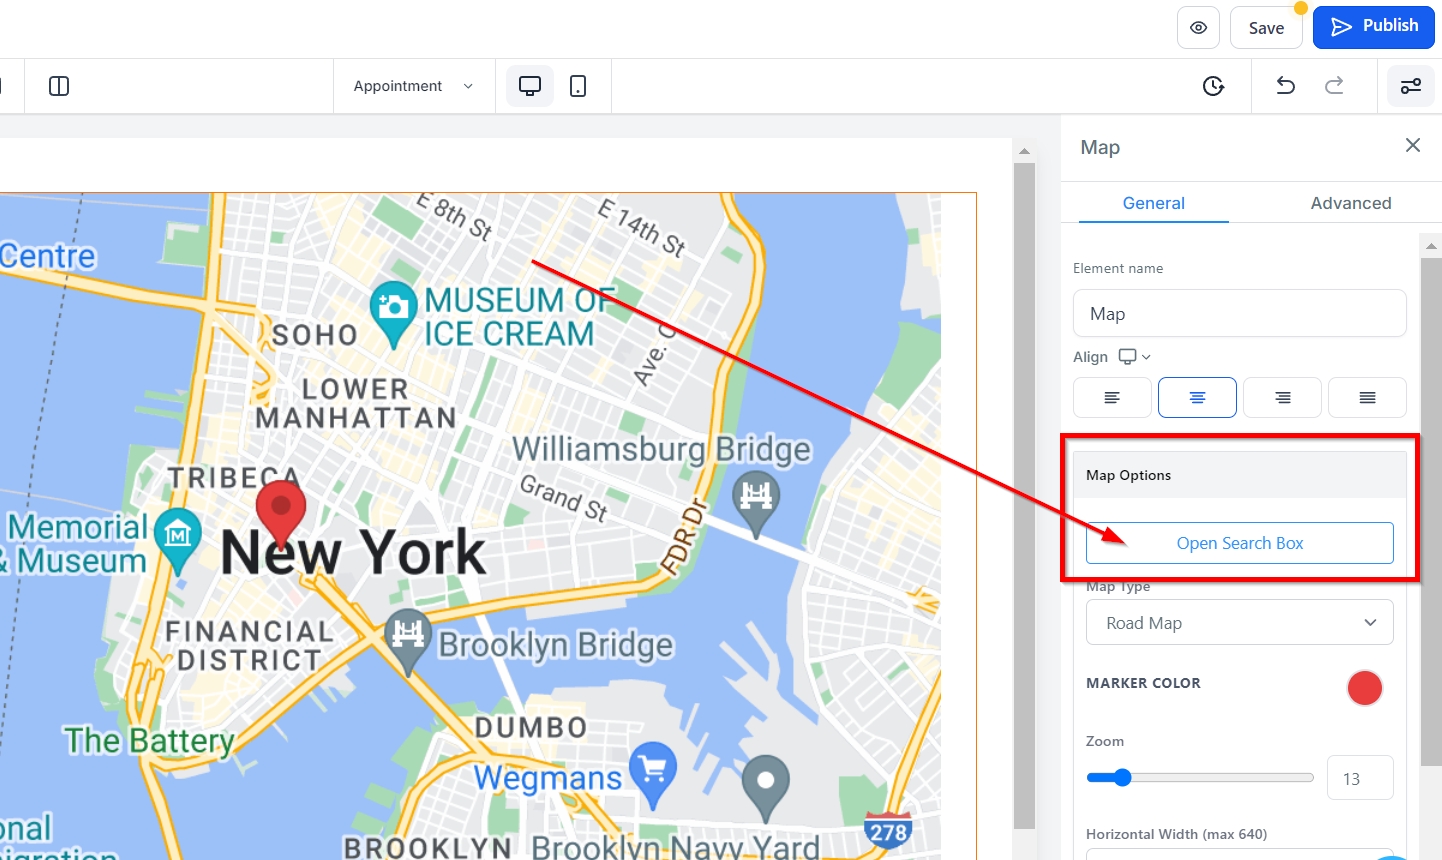Screen dimensions: 1442x860
Task: Expand the Align device selector
Action: point(1134,357)
